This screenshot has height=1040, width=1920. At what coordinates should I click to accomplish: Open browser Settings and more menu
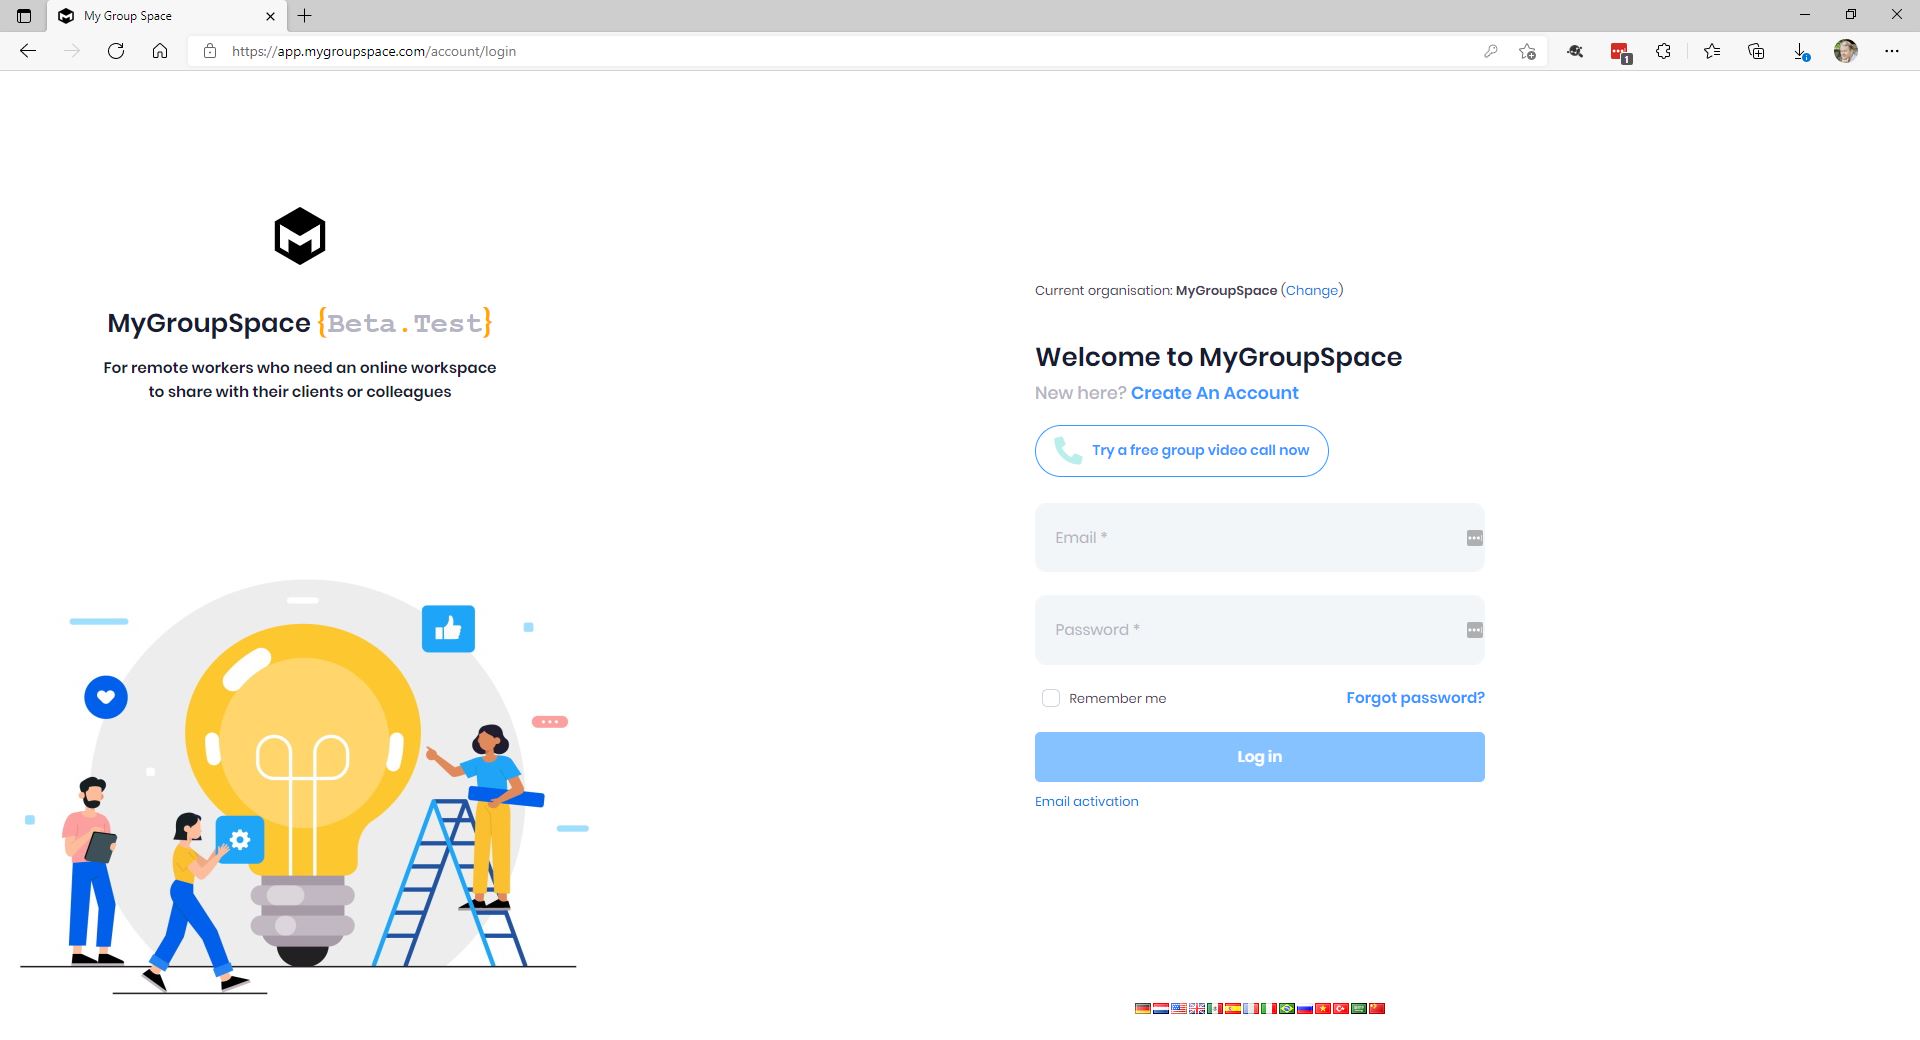1892,51
